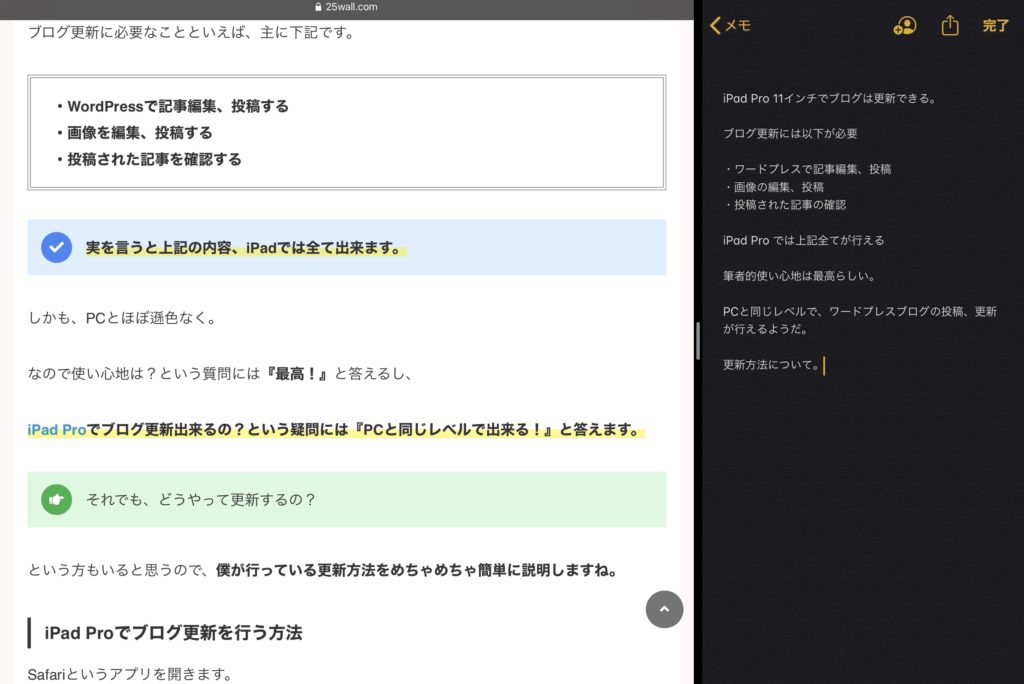The width and height of the screenshot is (1024, 684).
Task: Click the highlighted text 実を言うと上記の内容、iPadでは全て出来ます。
Action: [x=246, y=248]
